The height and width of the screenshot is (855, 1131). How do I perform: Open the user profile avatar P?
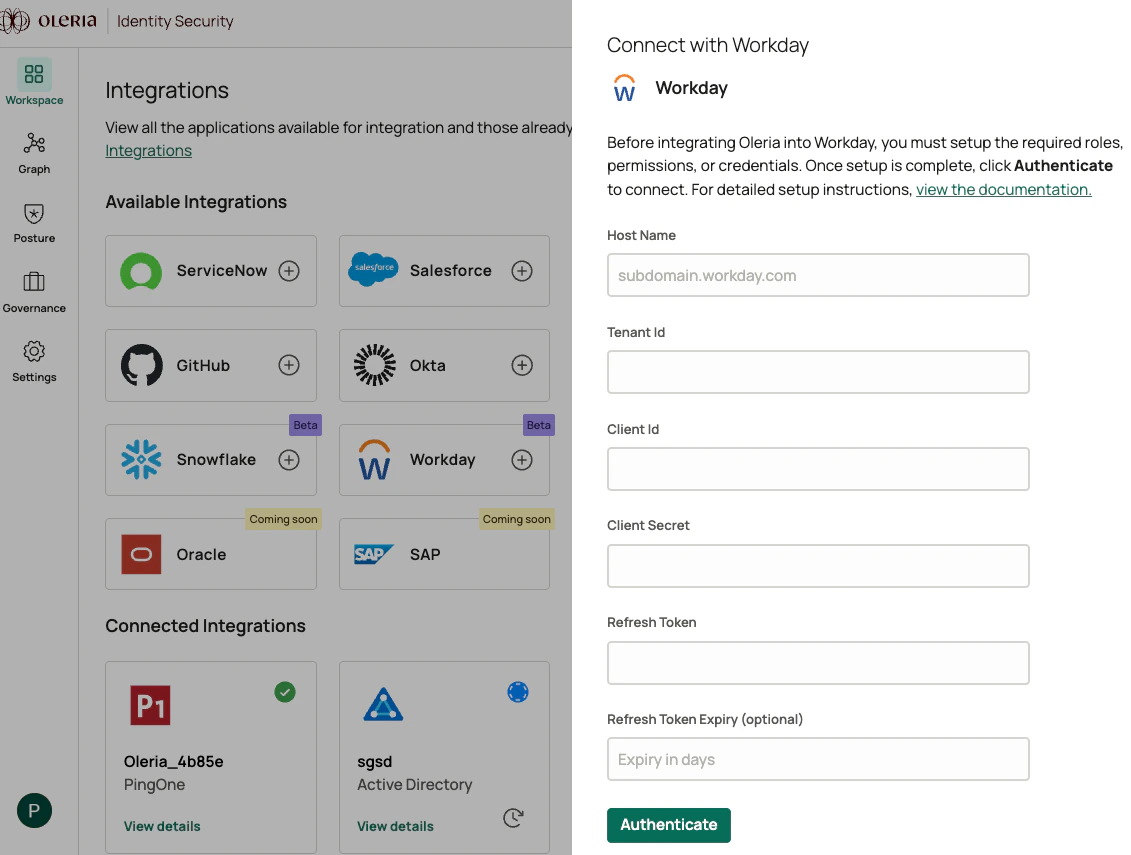click(x=34, y=810)
